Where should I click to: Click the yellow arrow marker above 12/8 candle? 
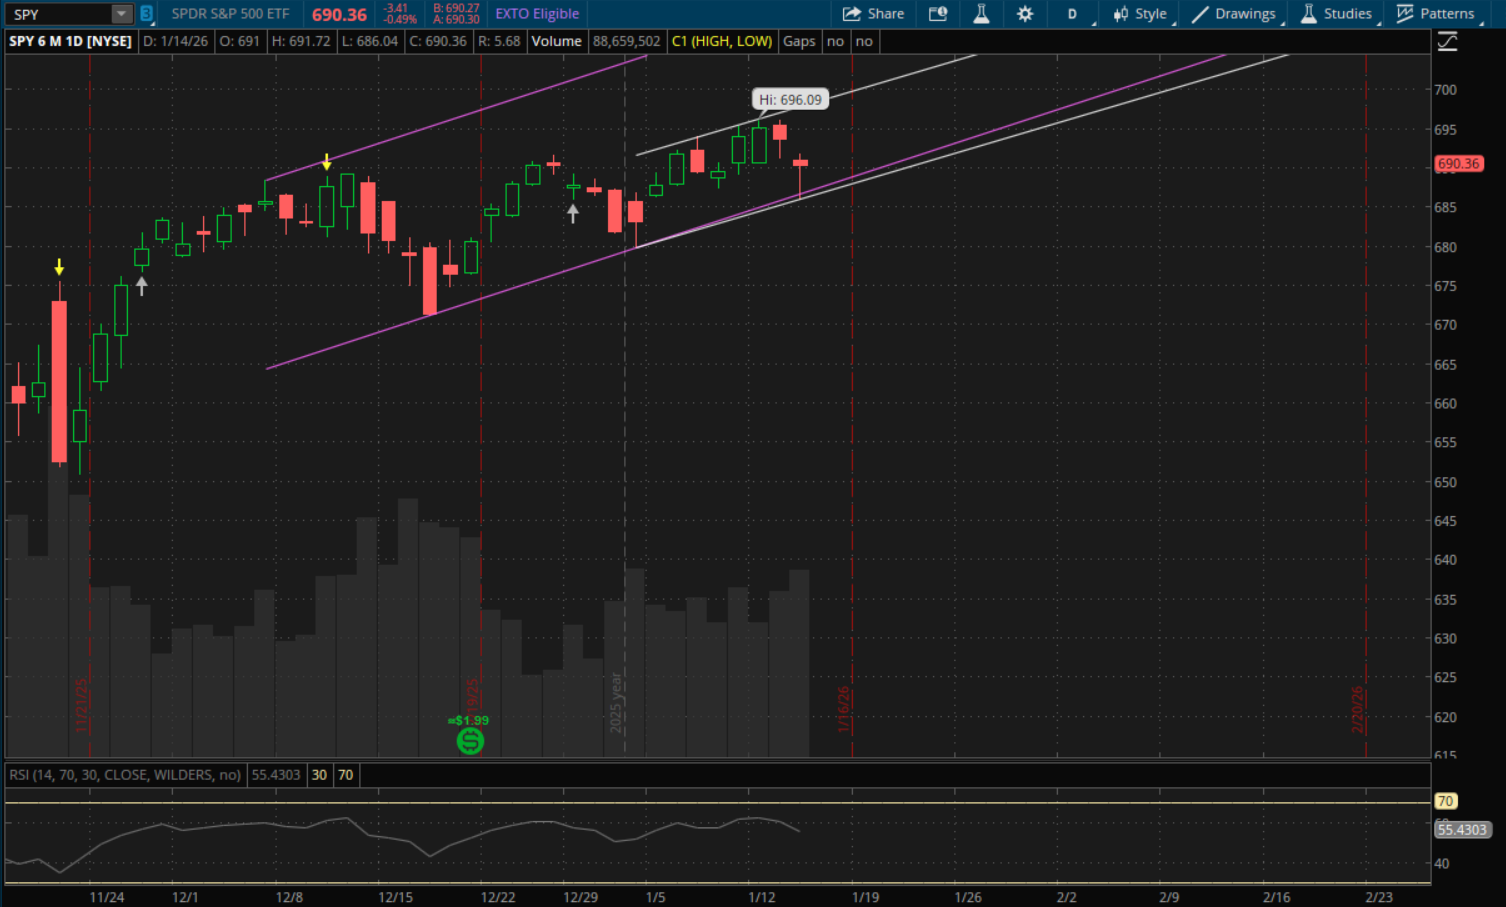pyautogui.click(x=326, y=162)
